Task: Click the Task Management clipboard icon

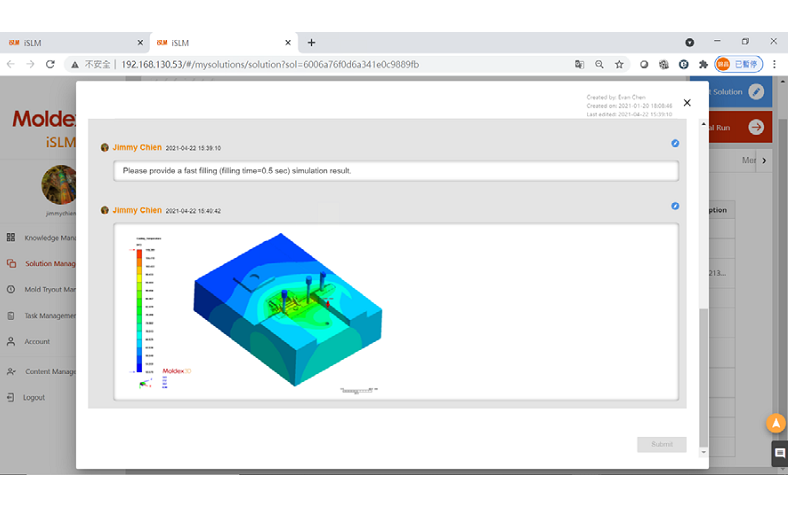Action: click(11, 316)
